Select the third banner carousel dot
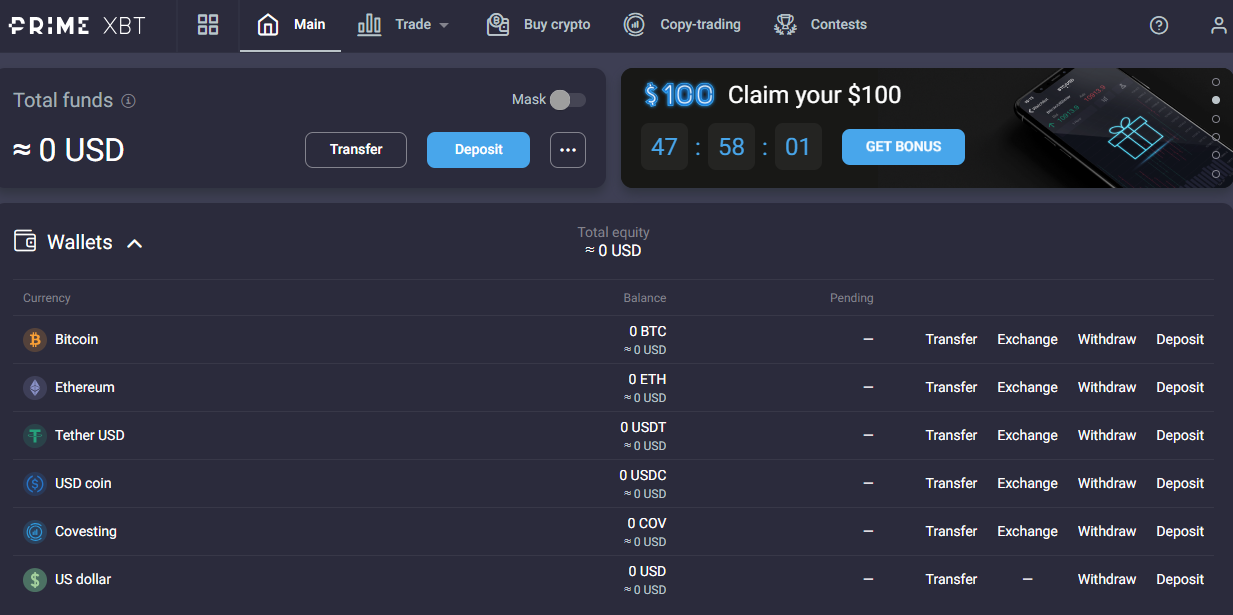1233x615 pixels. pyautogui.click(x=1216, y=119)
